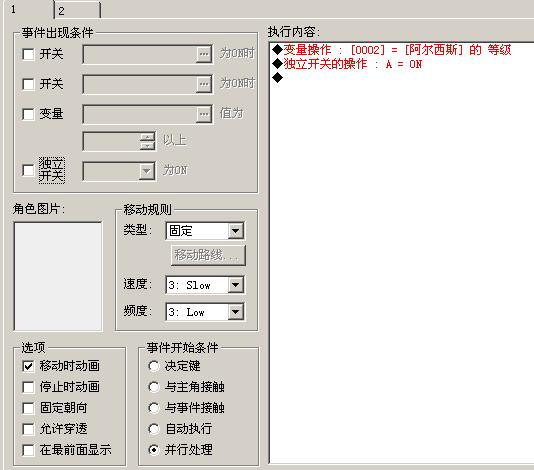Select the empty diamond command line

278,78
